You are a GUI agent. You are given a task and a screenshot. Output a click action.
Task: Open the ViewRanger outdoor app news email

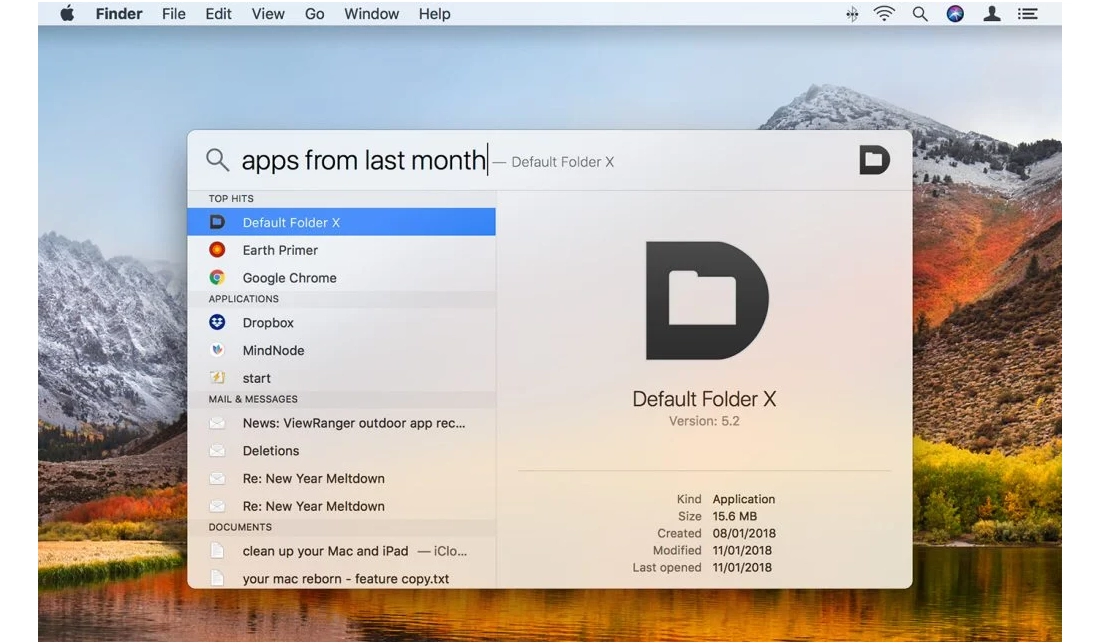click(353, 423)
